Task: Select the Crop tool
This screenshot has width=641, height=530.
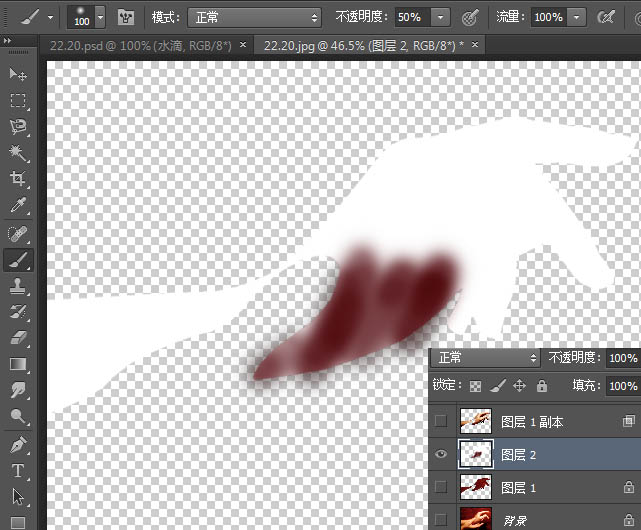Action: 18,179
